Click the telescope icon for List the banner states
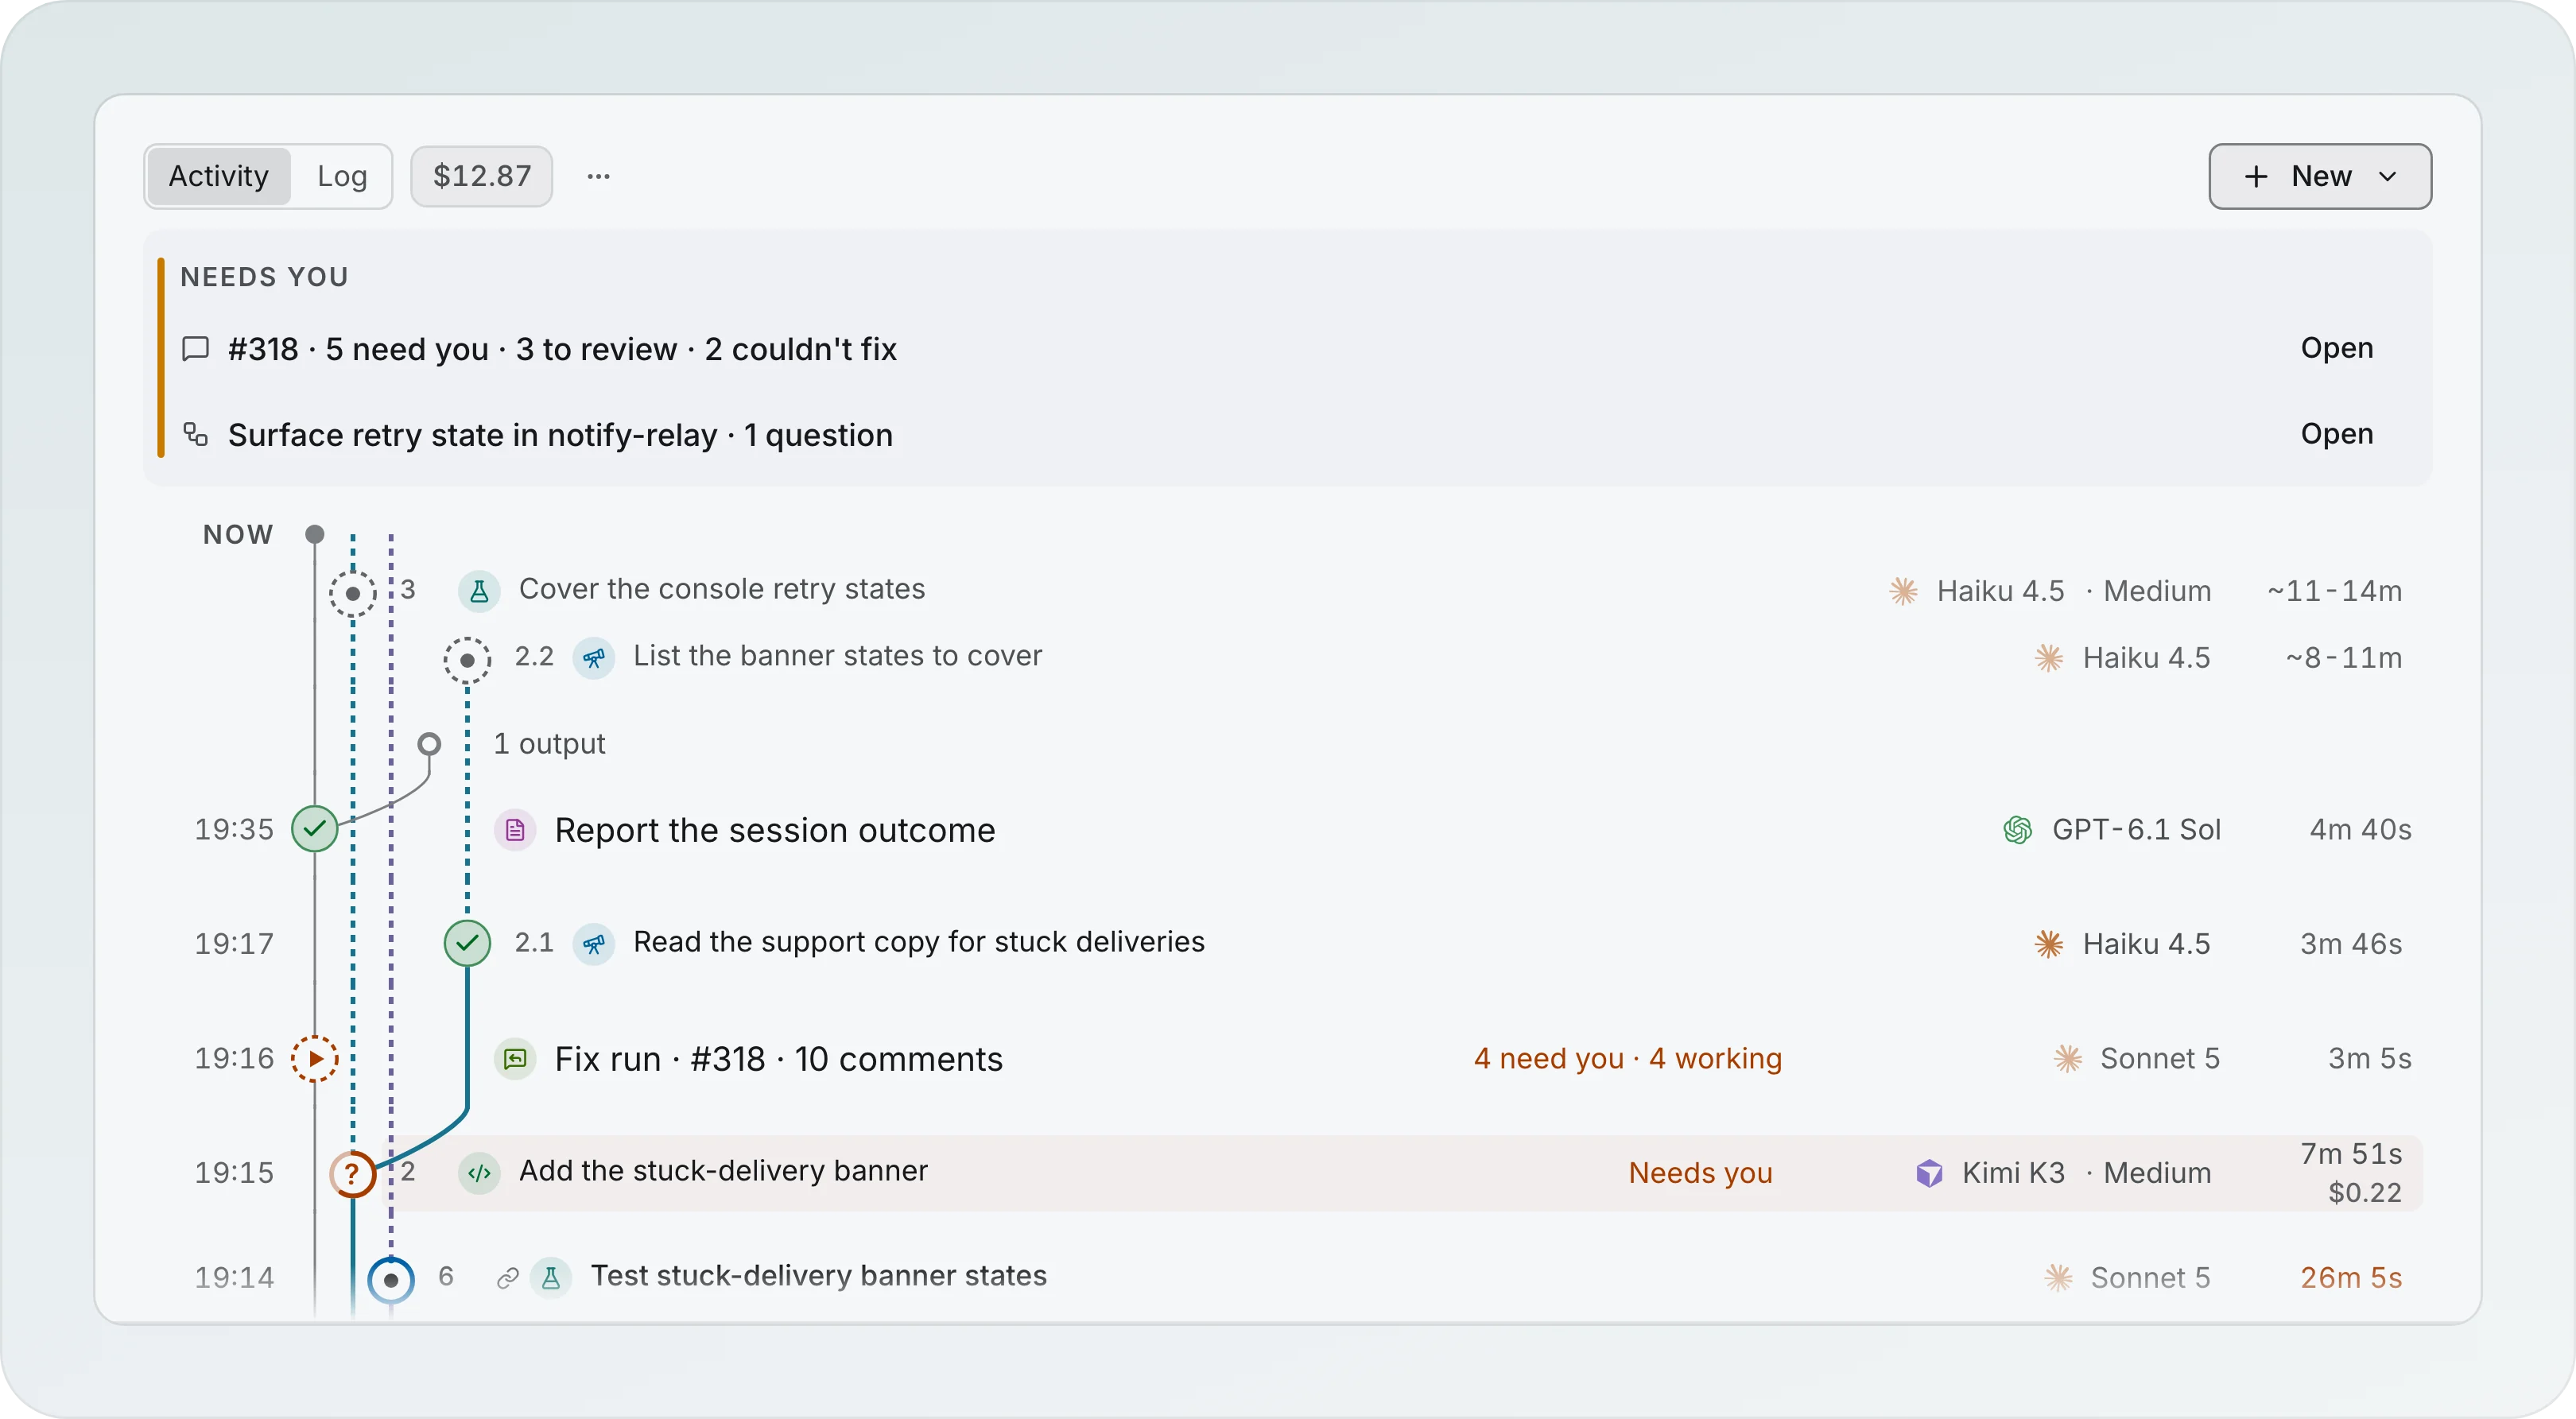The width and height of the screenshot is (2576, 1419). pyautogui.click(x=594, y=658)
